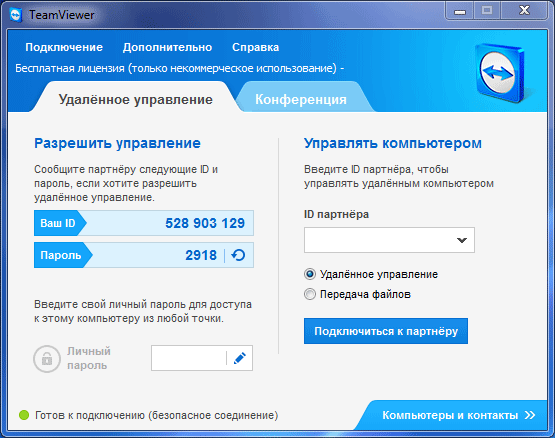Image resolution: width=555 pixels, height=438 pixels.
Task: Click the green connection status indicator
Action: click(24, 415)
